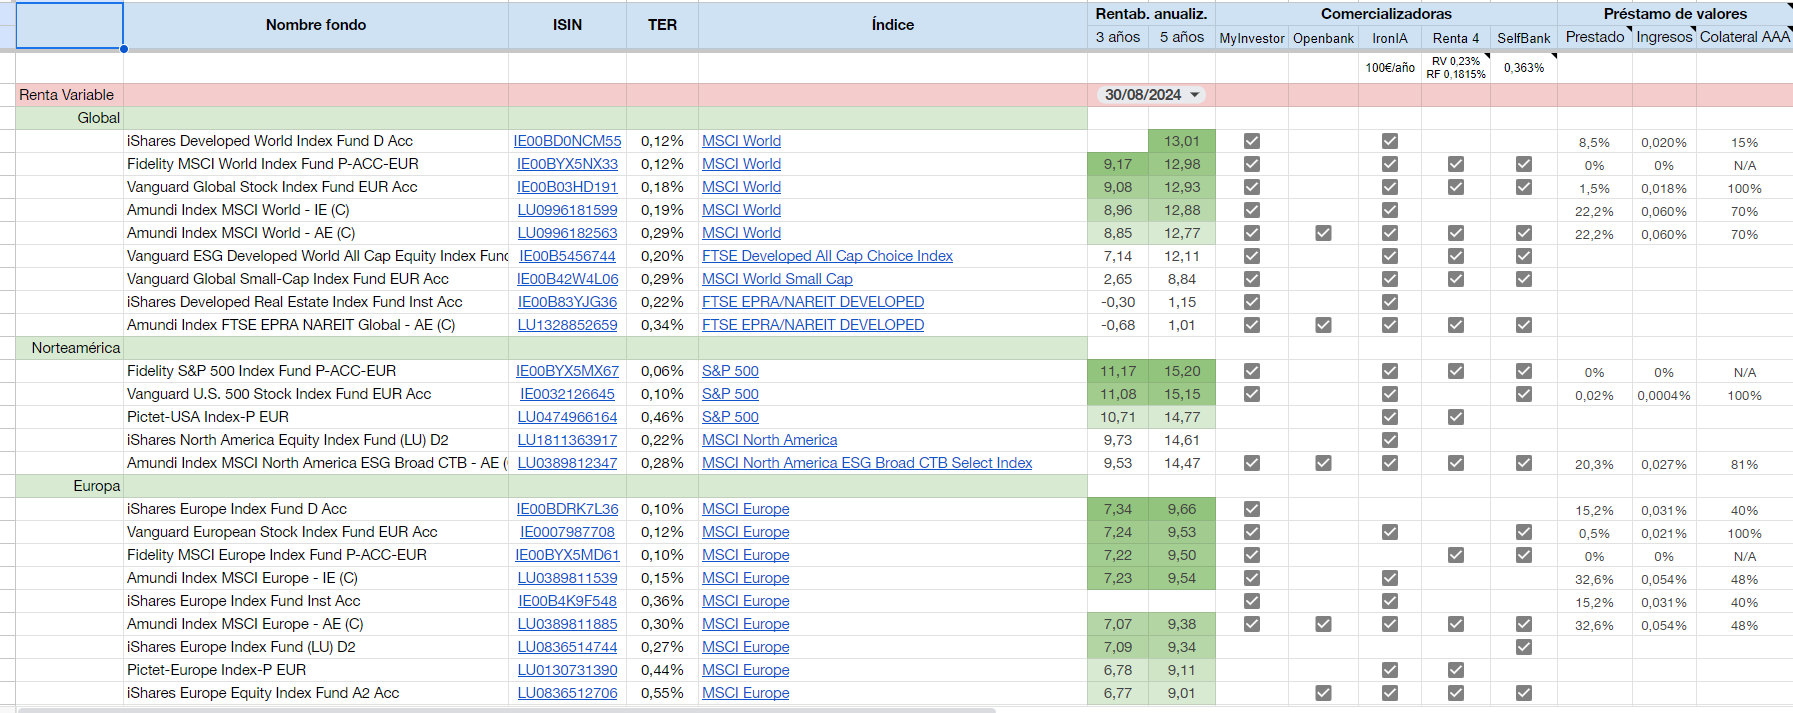
Task: Select the Renta Variable section cell
Action: click(x=69, y=95)
